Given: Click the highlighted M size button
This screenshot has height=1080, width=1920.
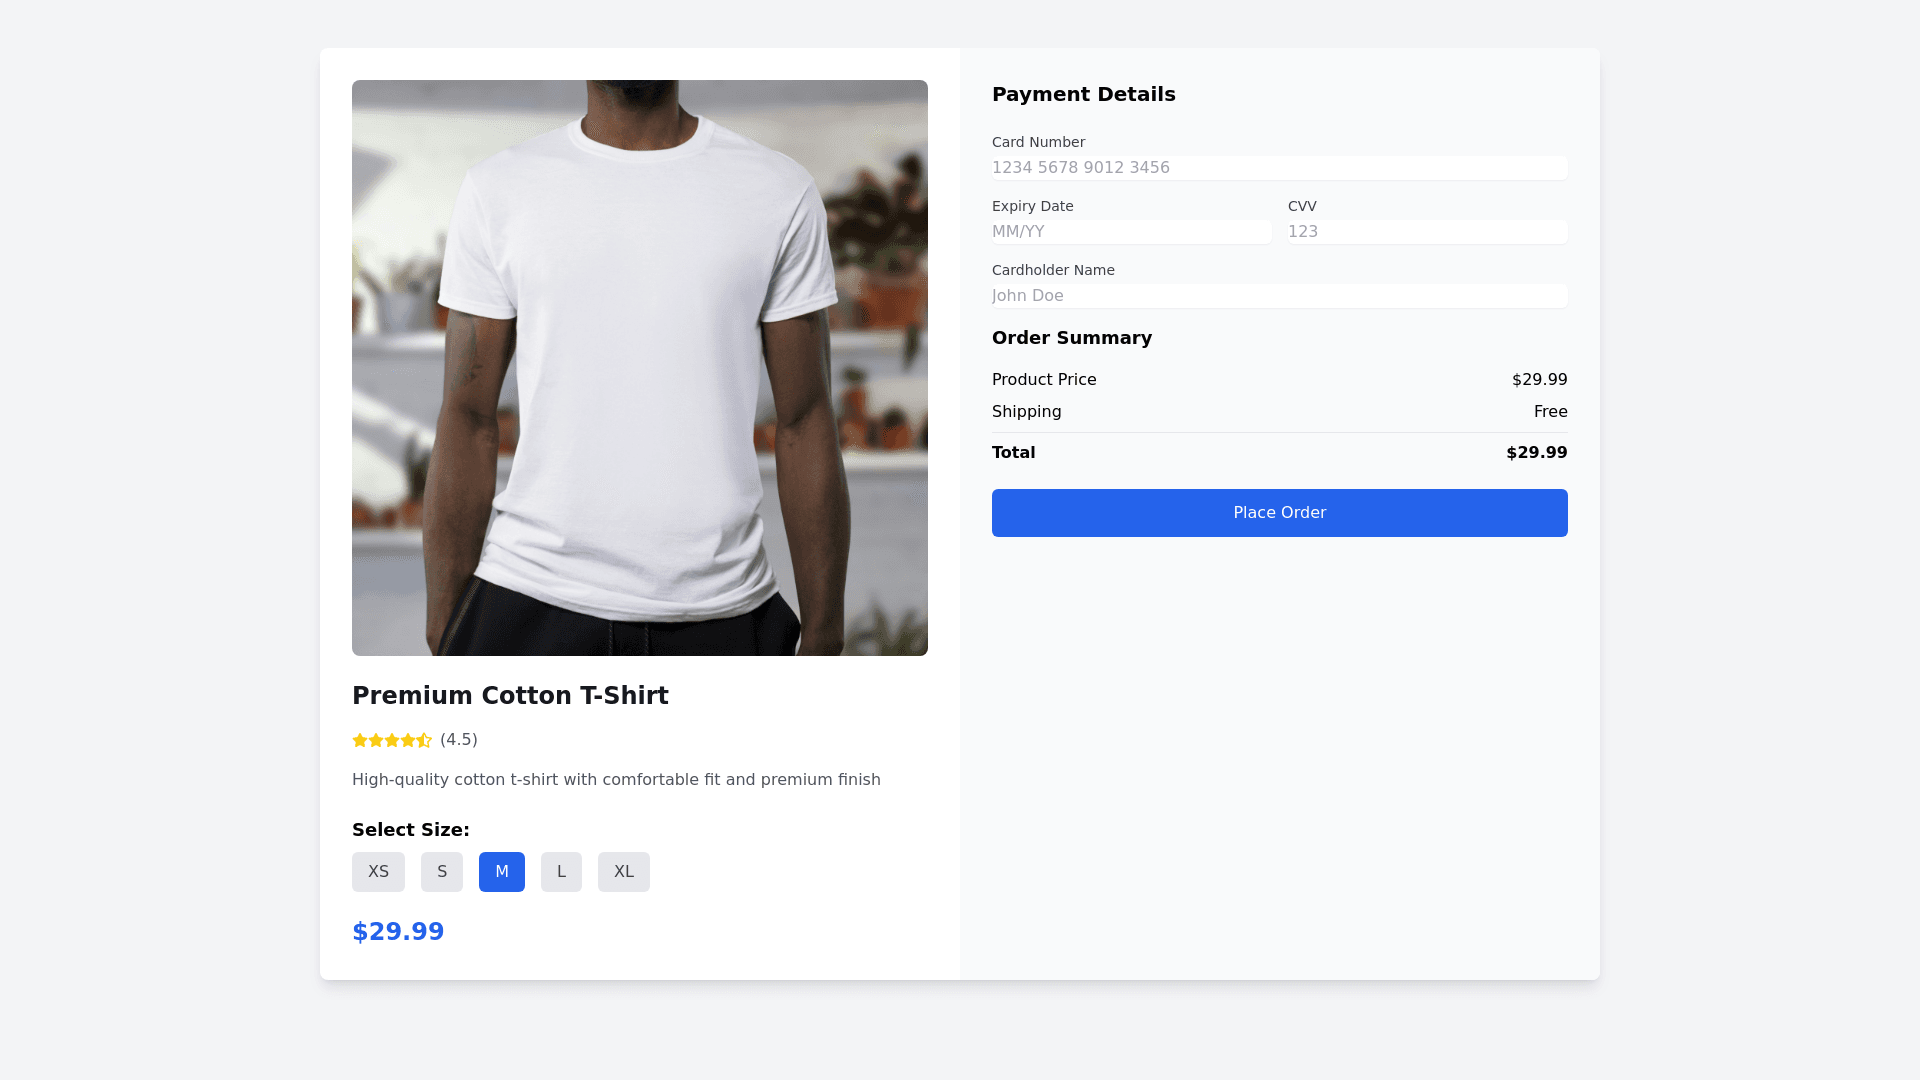Looking at the screenshot, I should [502, 872].
